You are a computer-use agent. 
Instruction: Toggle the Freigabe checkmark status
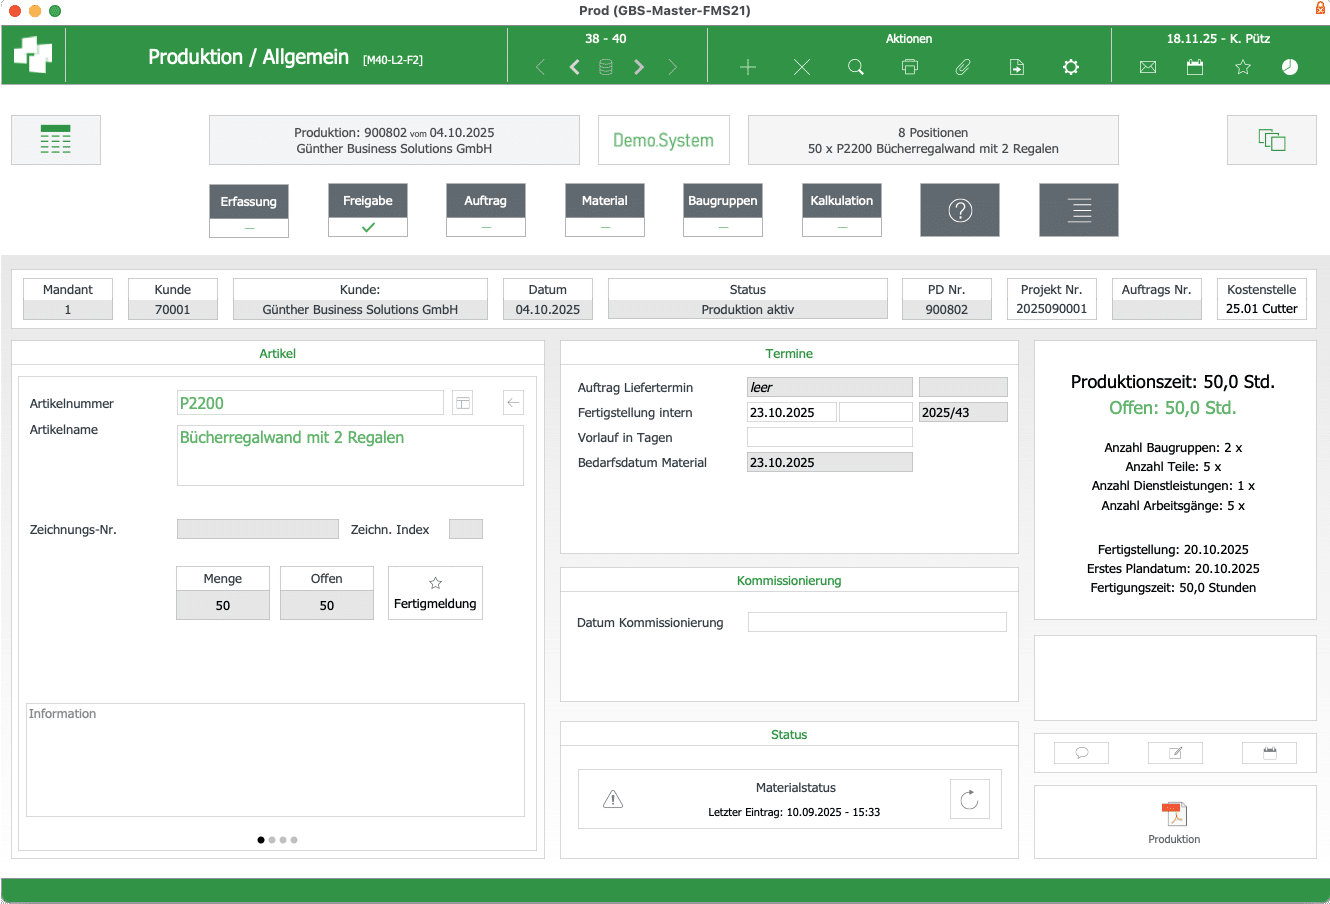368,227
